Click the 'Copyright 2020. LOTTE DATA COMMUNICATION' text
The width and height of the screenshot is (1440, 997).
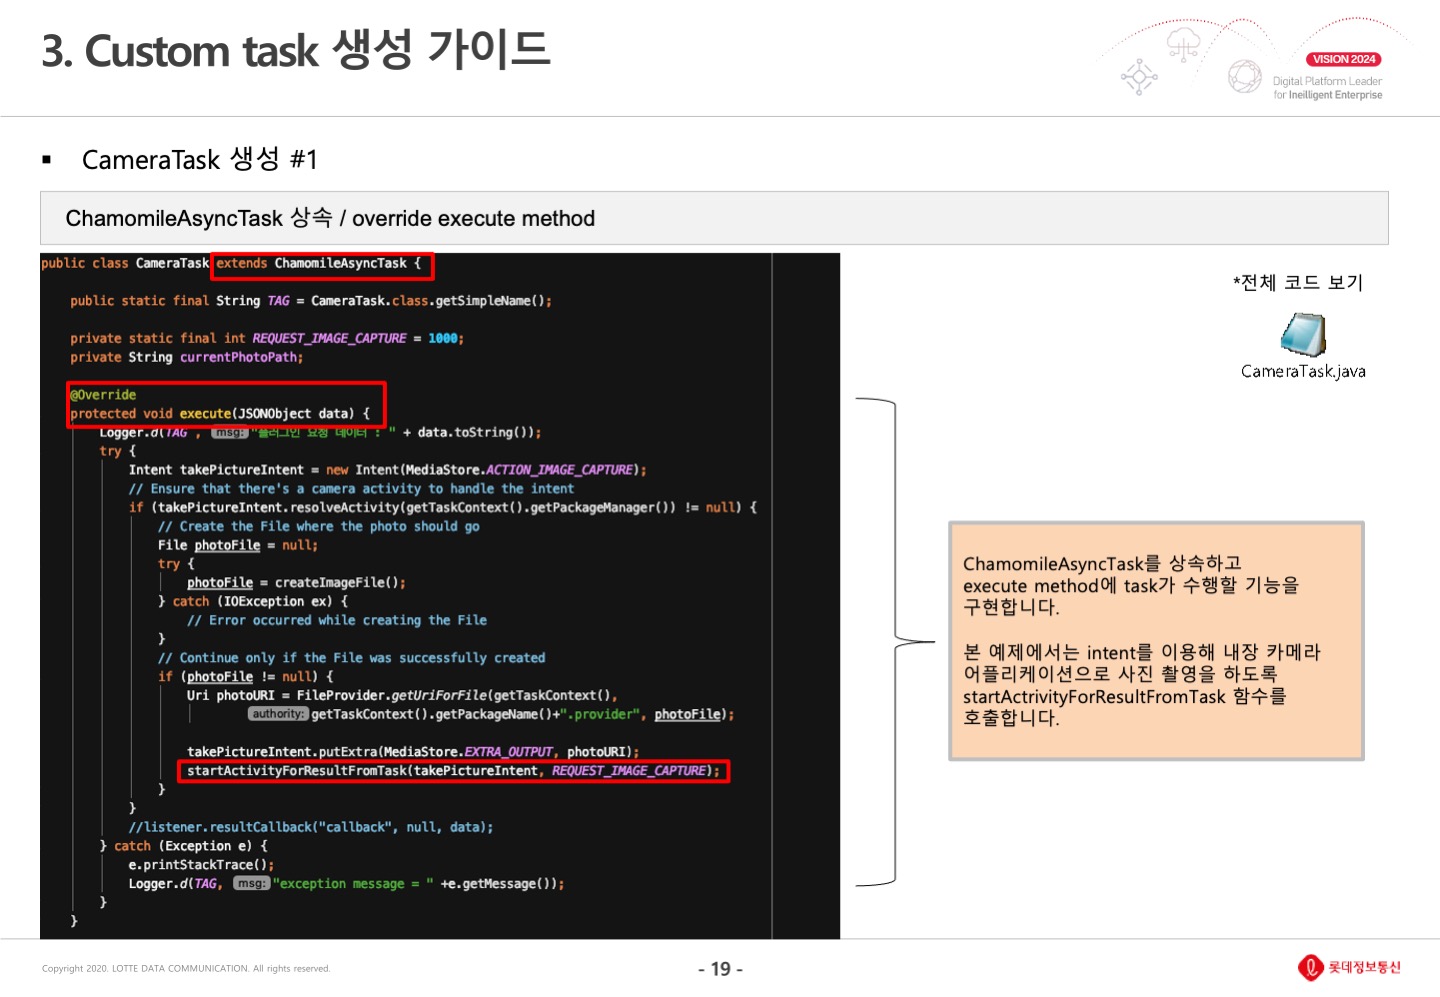click(186, 968)
